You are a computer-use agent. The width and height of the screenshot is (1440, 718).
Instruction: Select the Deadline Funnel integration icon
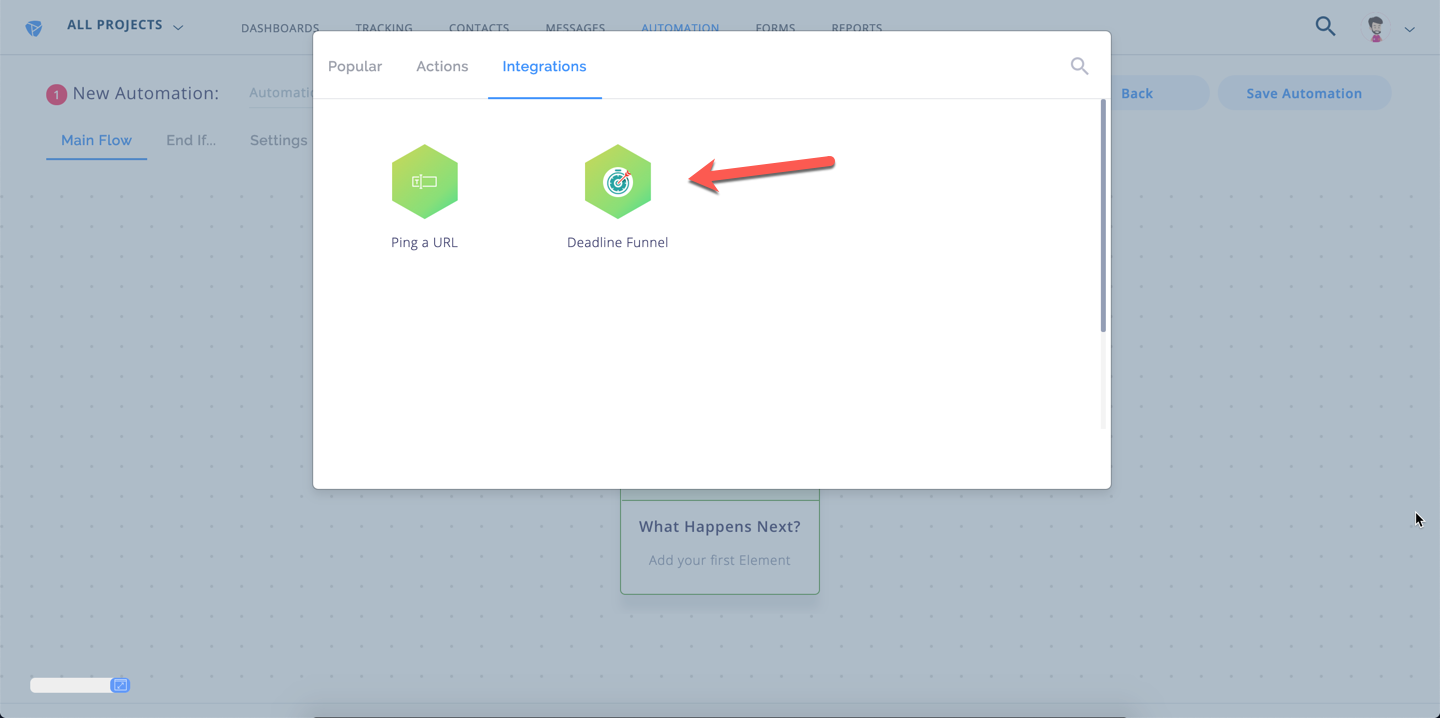point(618,182)
